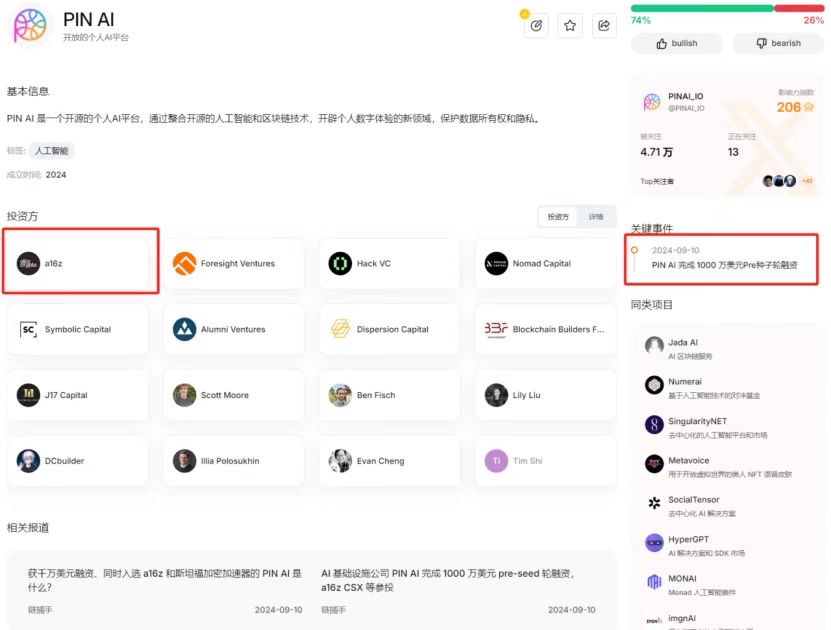
Task: Open the Jada AI similar project
Action: tap(726, 348)
